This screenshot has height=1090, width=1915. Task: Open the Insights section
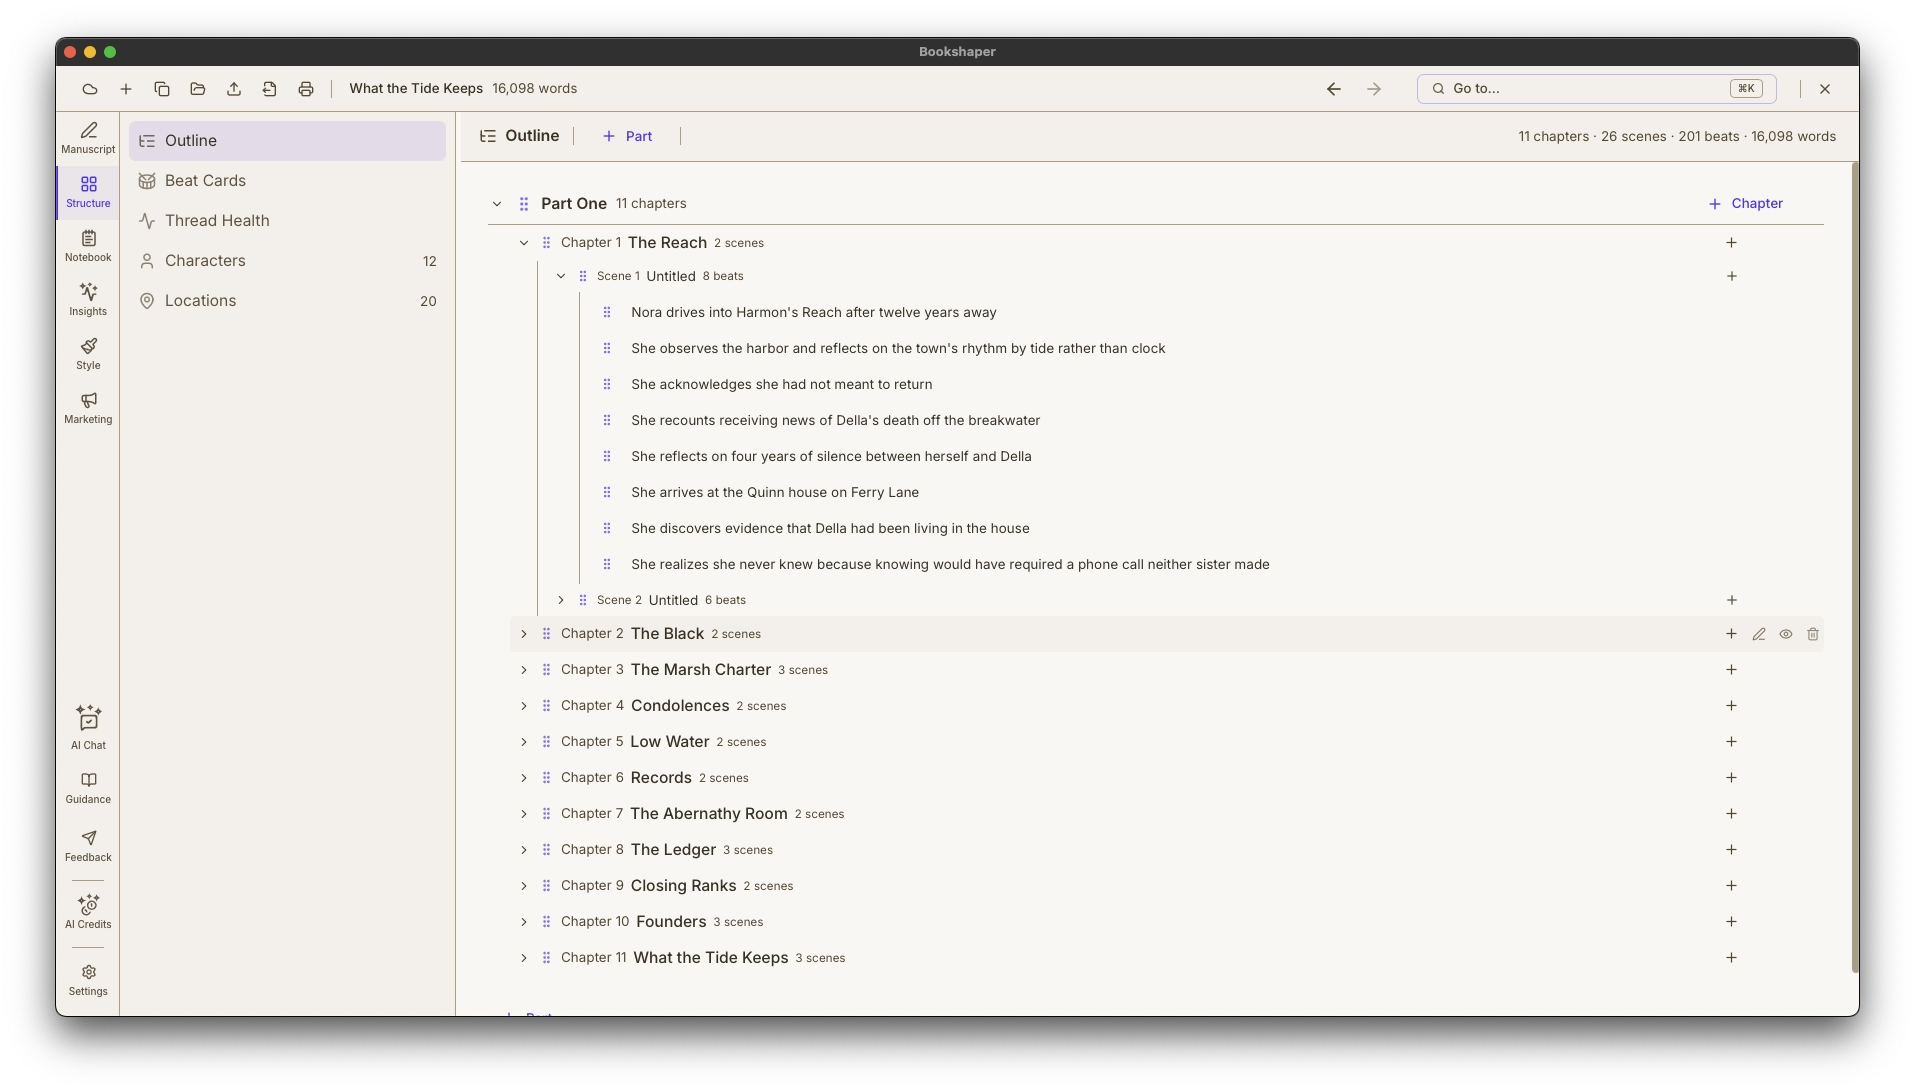pyautogui.click(x=88, y=300)
